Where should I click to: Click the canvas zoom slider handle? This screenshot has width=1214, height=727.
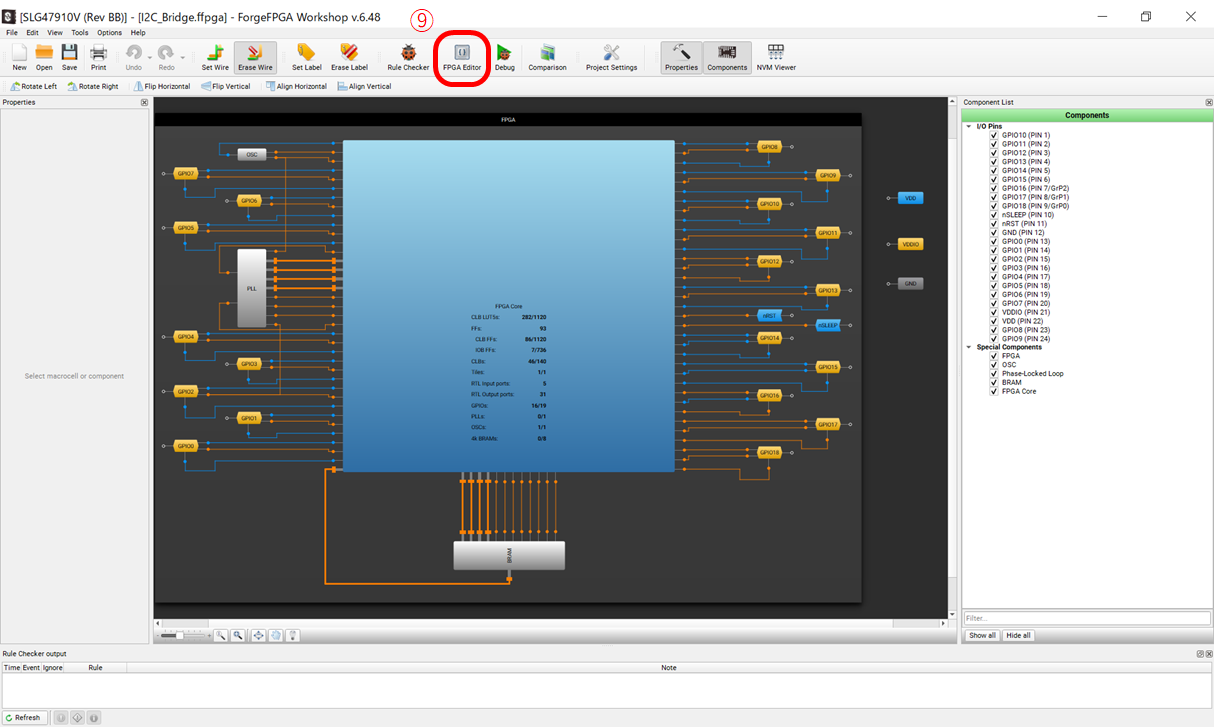[179, 635]
